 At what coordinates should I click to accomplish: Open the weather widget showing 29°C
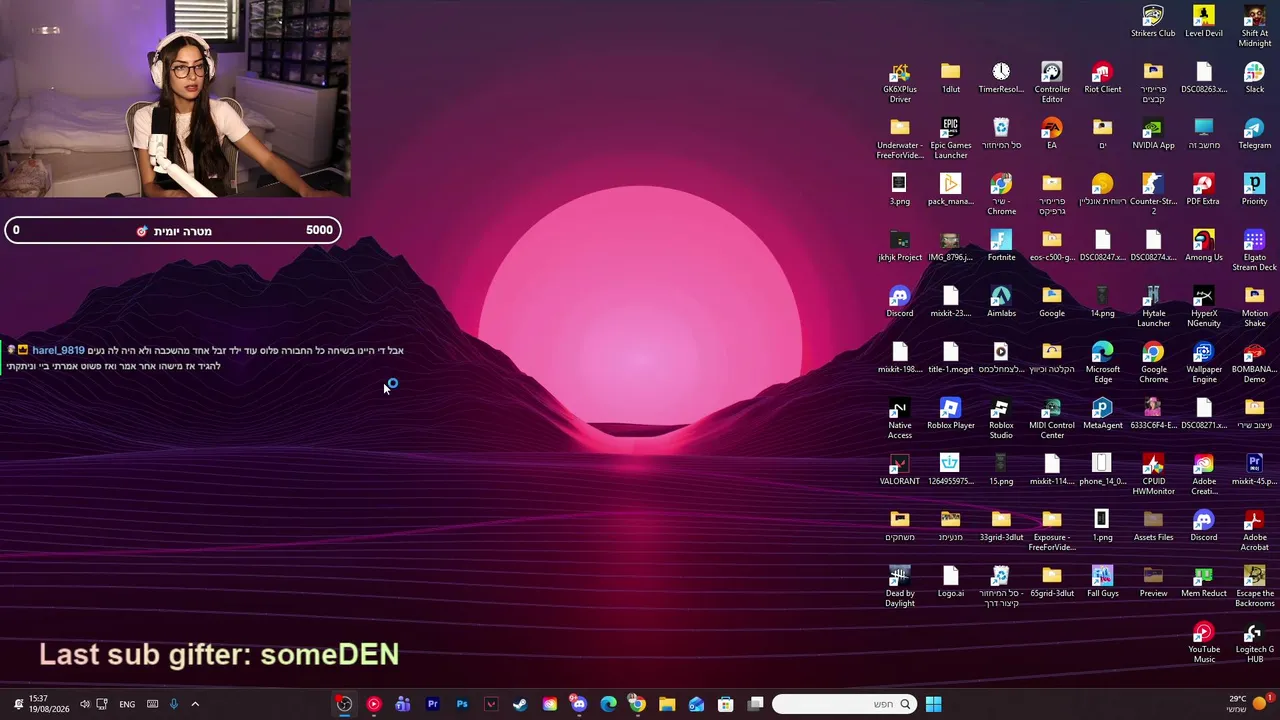(1246, 704)
